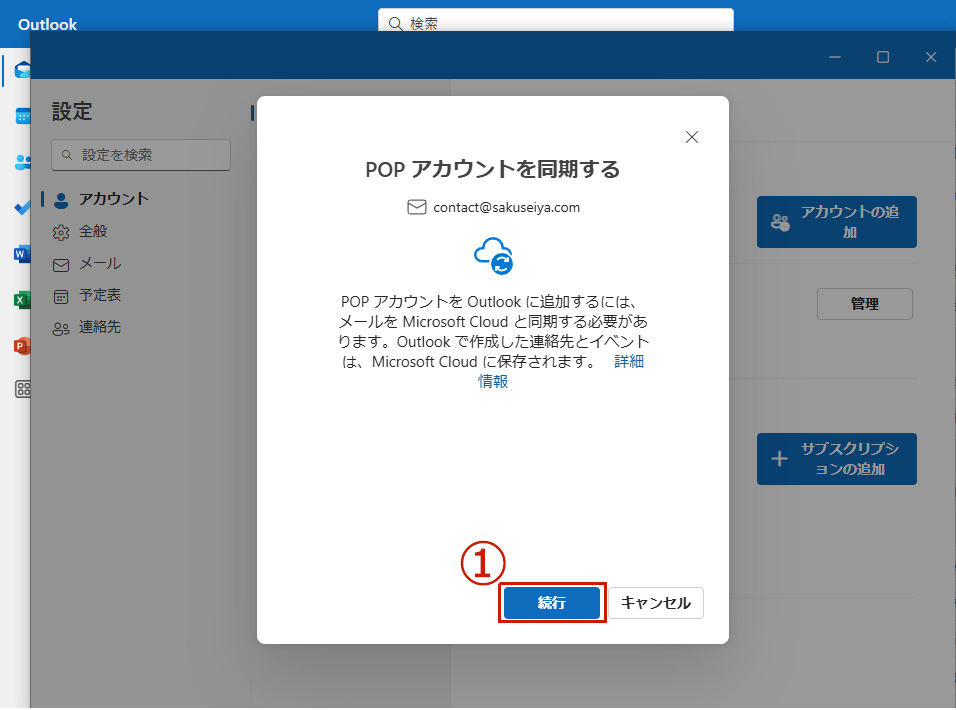Click the person icon next to アカウント
The width and height of the screenshot is (956, 710).
(61, 201)
